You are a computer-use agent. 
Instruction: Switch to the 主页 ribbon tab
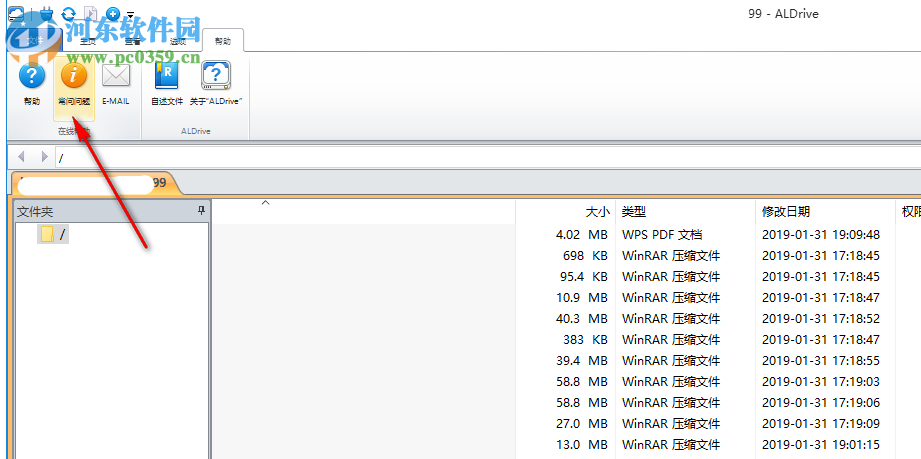pyautogui.click(x=88, y=41)
